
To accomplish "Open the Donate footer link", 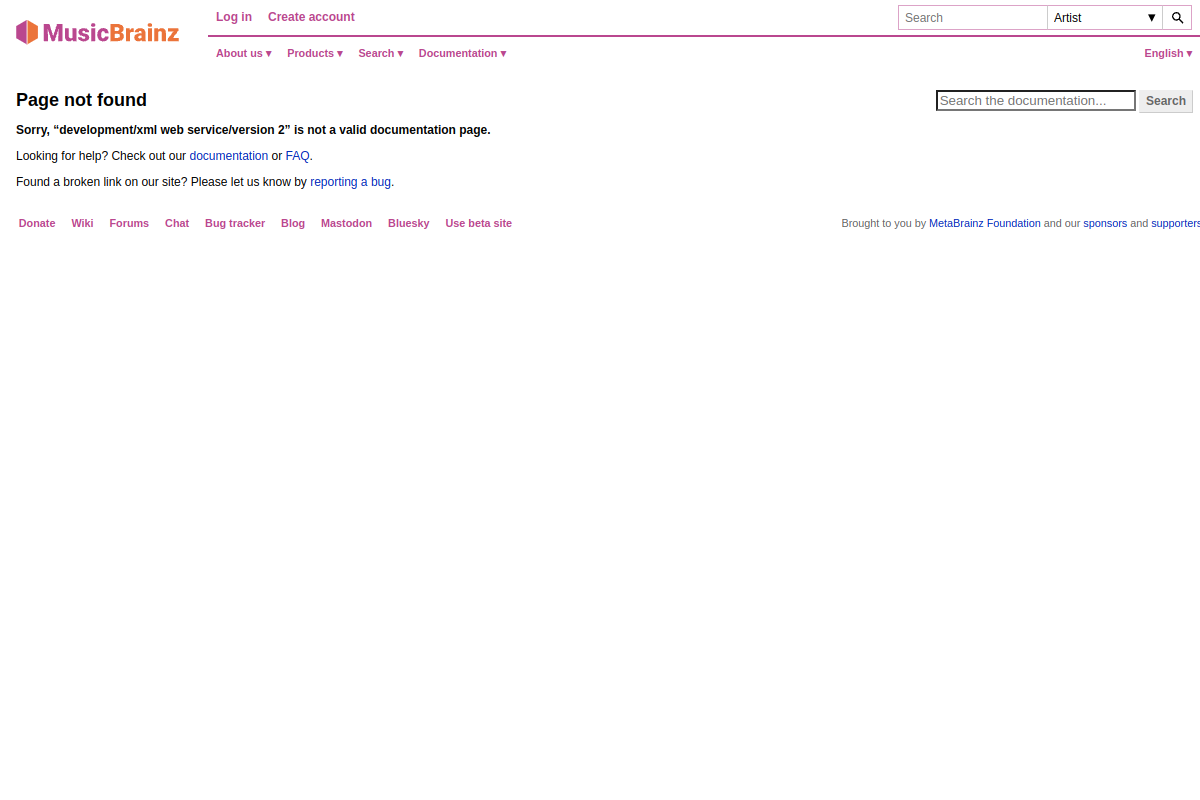I will point(37,223).
